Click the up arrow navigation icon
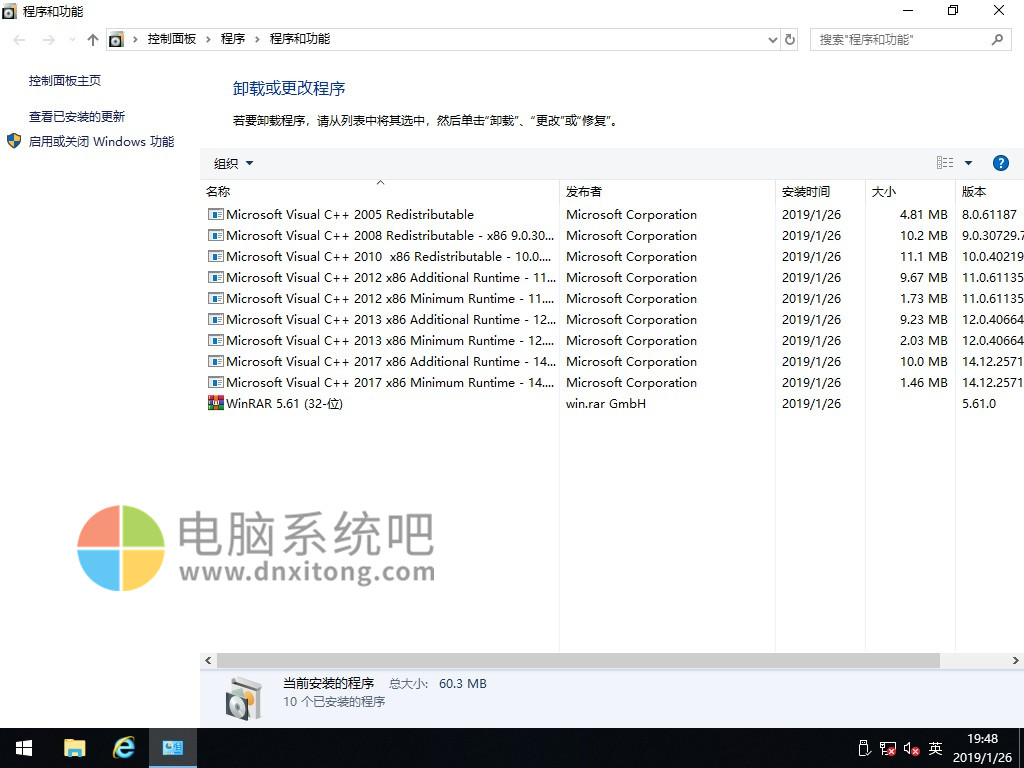The image size is (1024, 768). pos(93,40)
